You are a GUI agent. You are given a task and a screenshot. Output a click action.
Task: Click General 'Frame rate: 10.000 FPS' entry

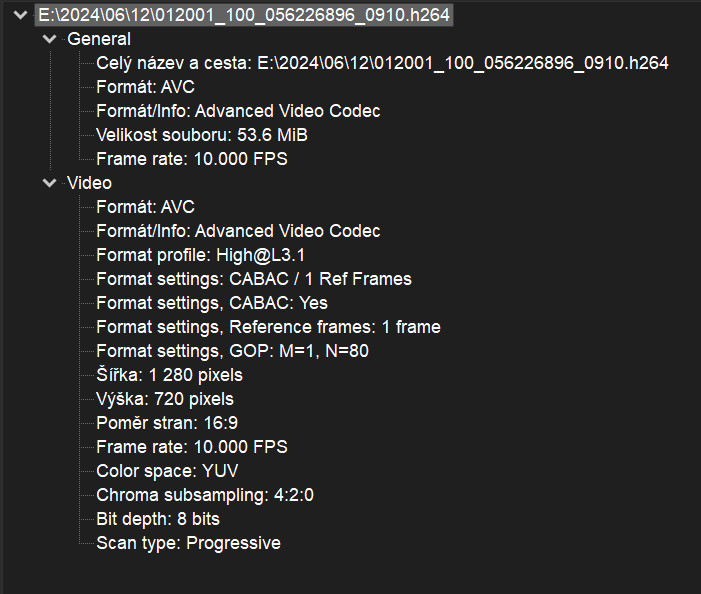(x=192, y=160)
